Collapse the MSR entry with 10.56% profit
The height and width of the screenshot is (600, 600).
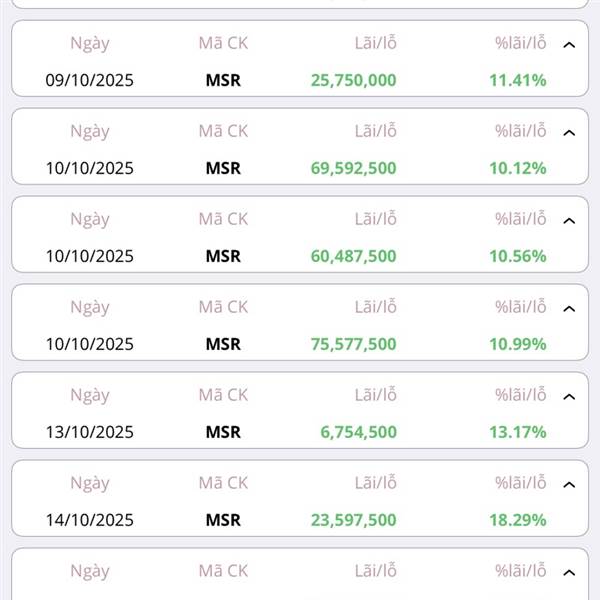click(569, 221)
